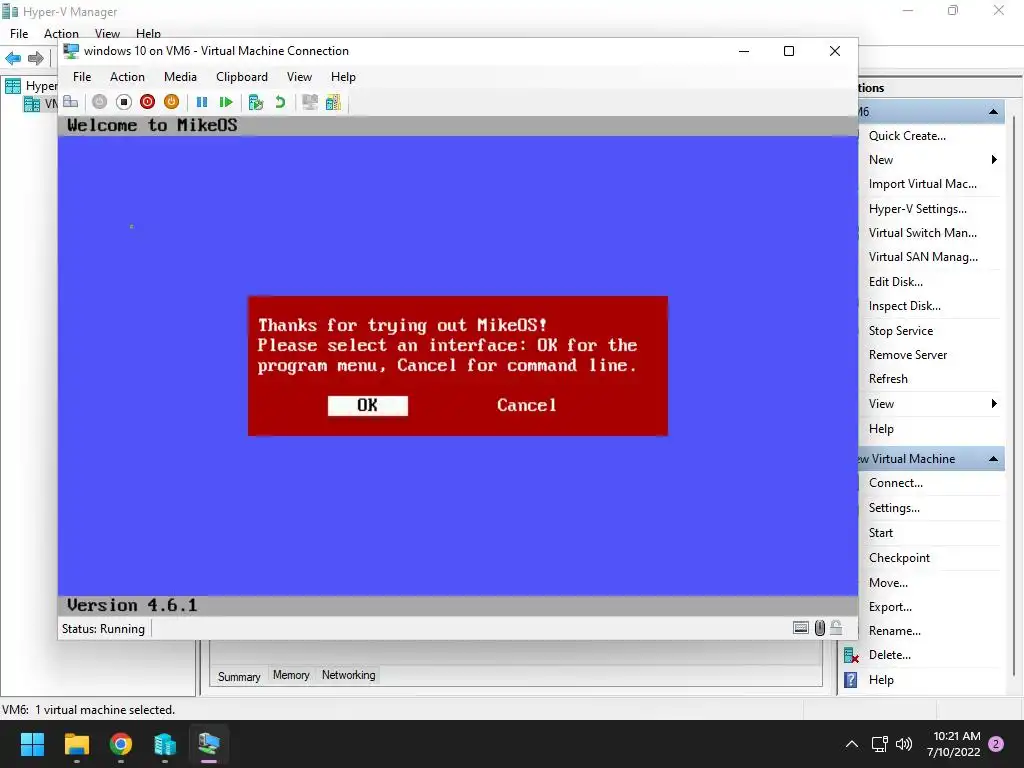
Task: Click Cancel in MikeOS dialog
Action: 526,406
